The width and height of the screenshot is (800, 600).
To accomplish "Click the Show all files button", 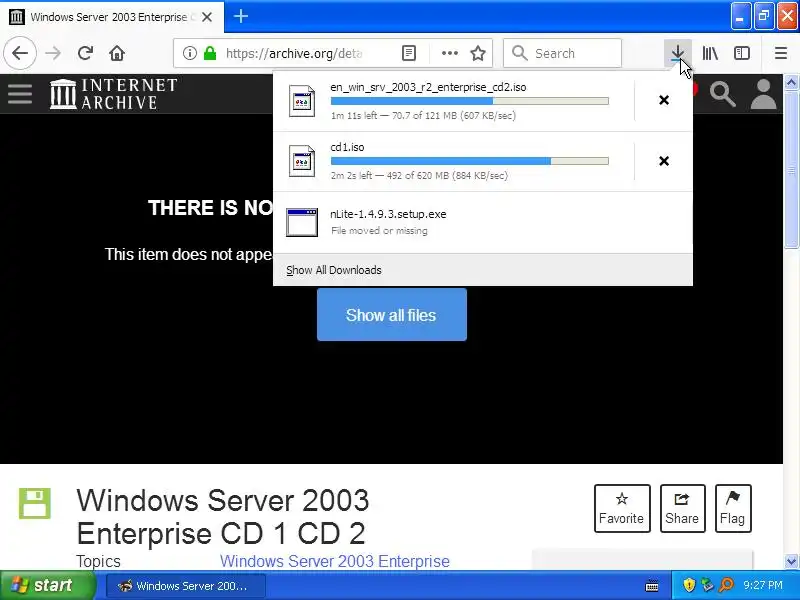I will pos(391,315).
